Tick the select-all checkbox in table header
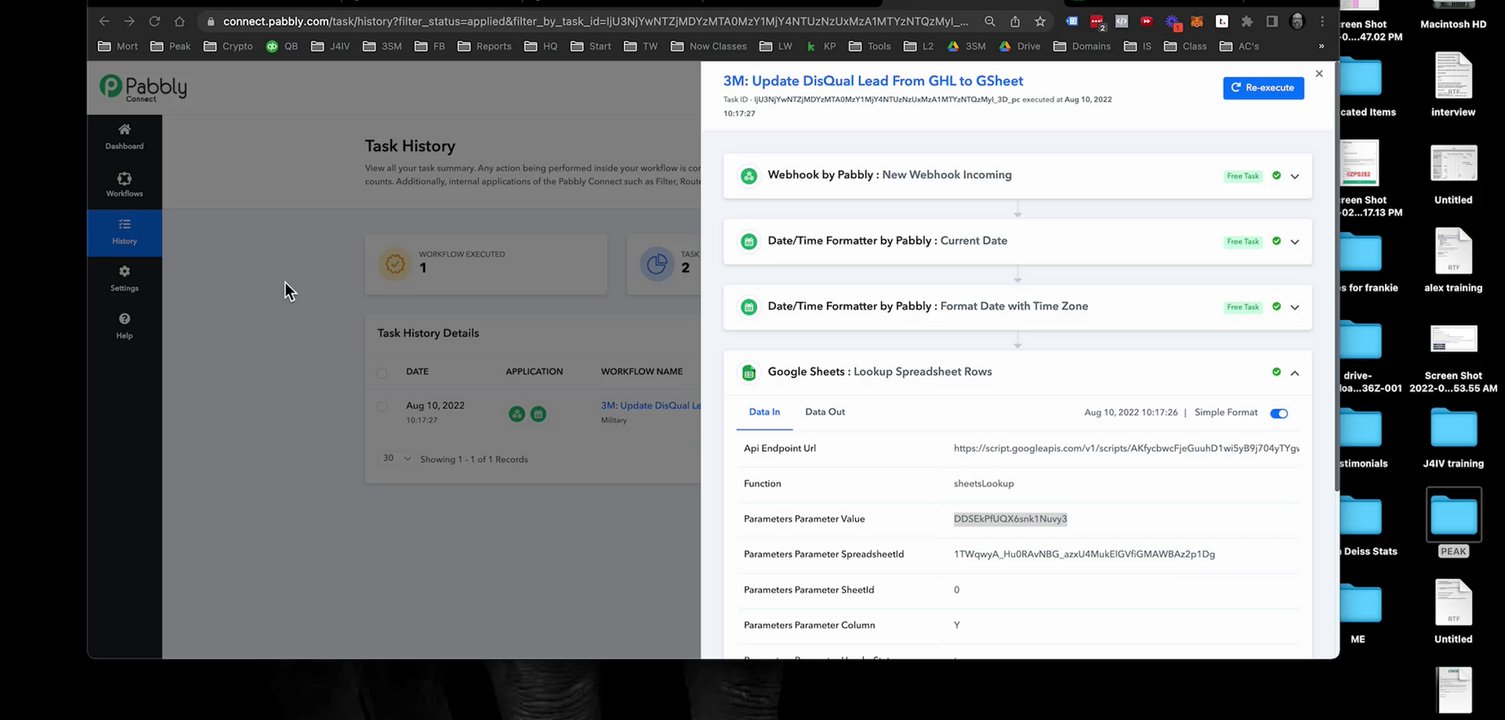 point(382,373)
